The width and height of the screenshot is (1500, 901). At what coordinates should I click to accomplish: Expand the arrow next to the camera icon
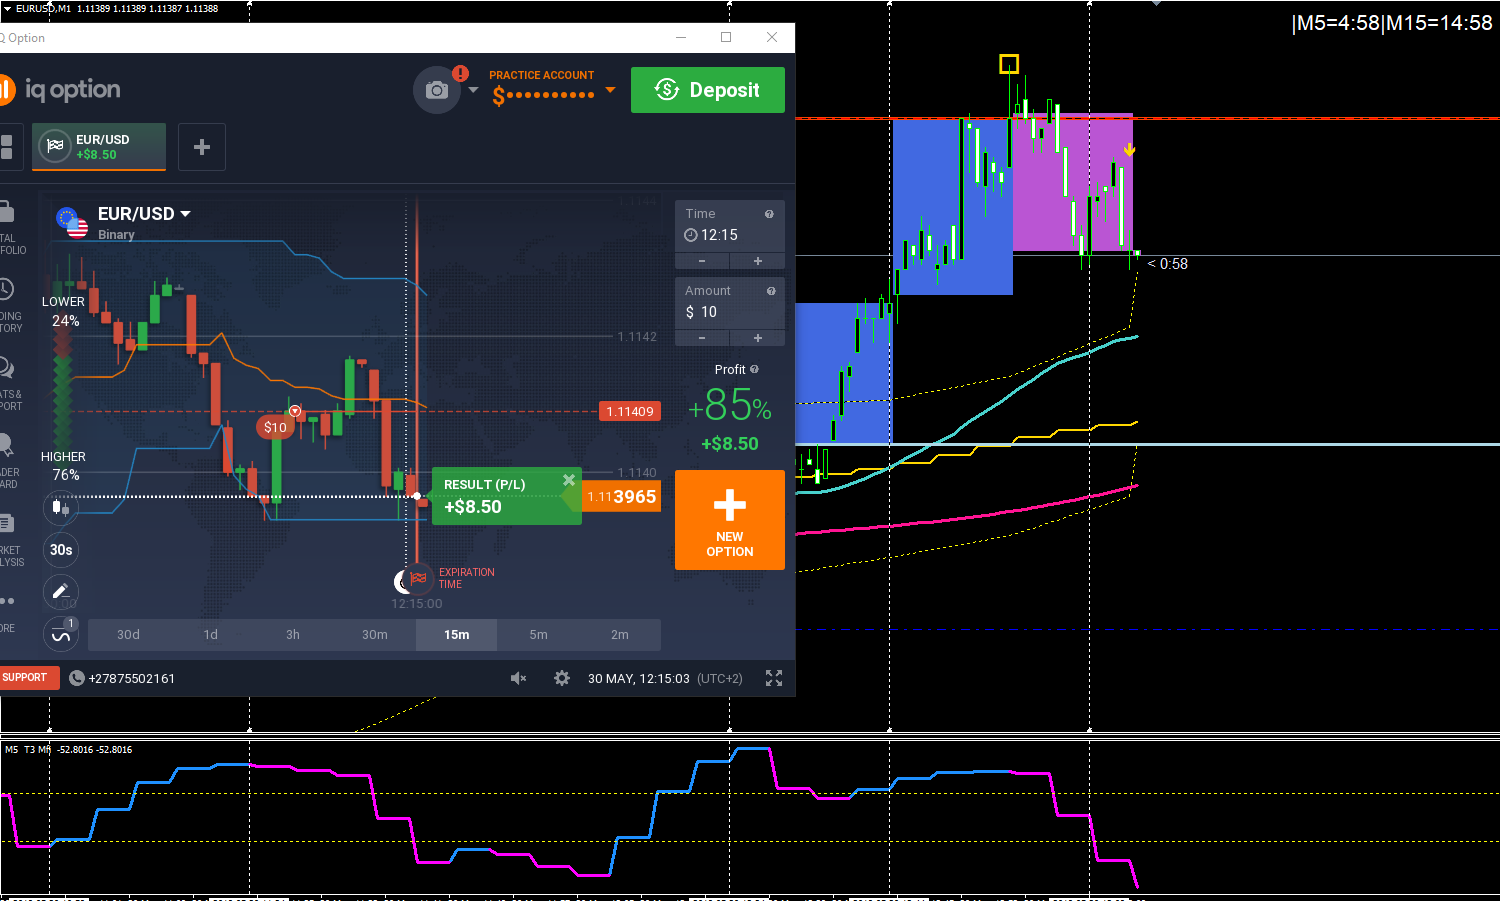[x=473, y=91]
